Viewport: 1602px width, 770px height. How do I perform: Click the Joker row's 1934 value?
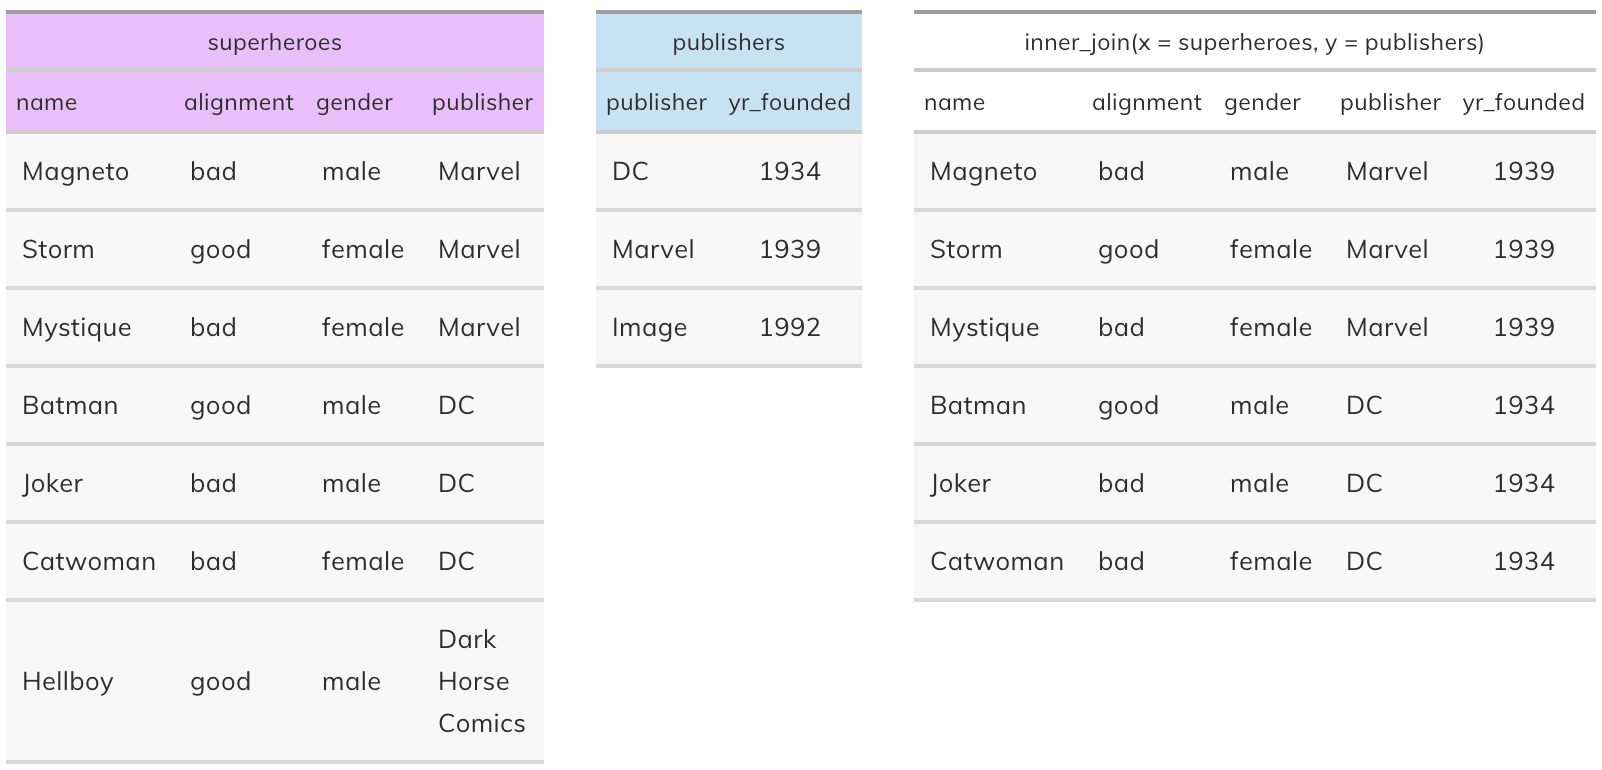(x=1524, y=484)
